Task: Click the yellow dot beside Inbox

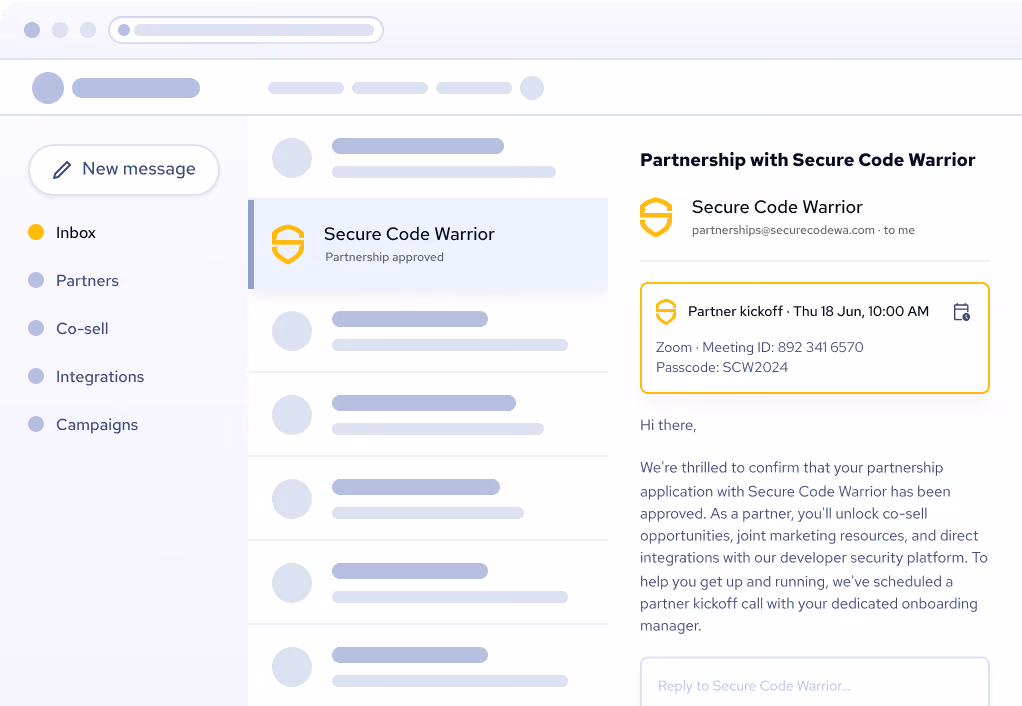Action: pos(36,232)
